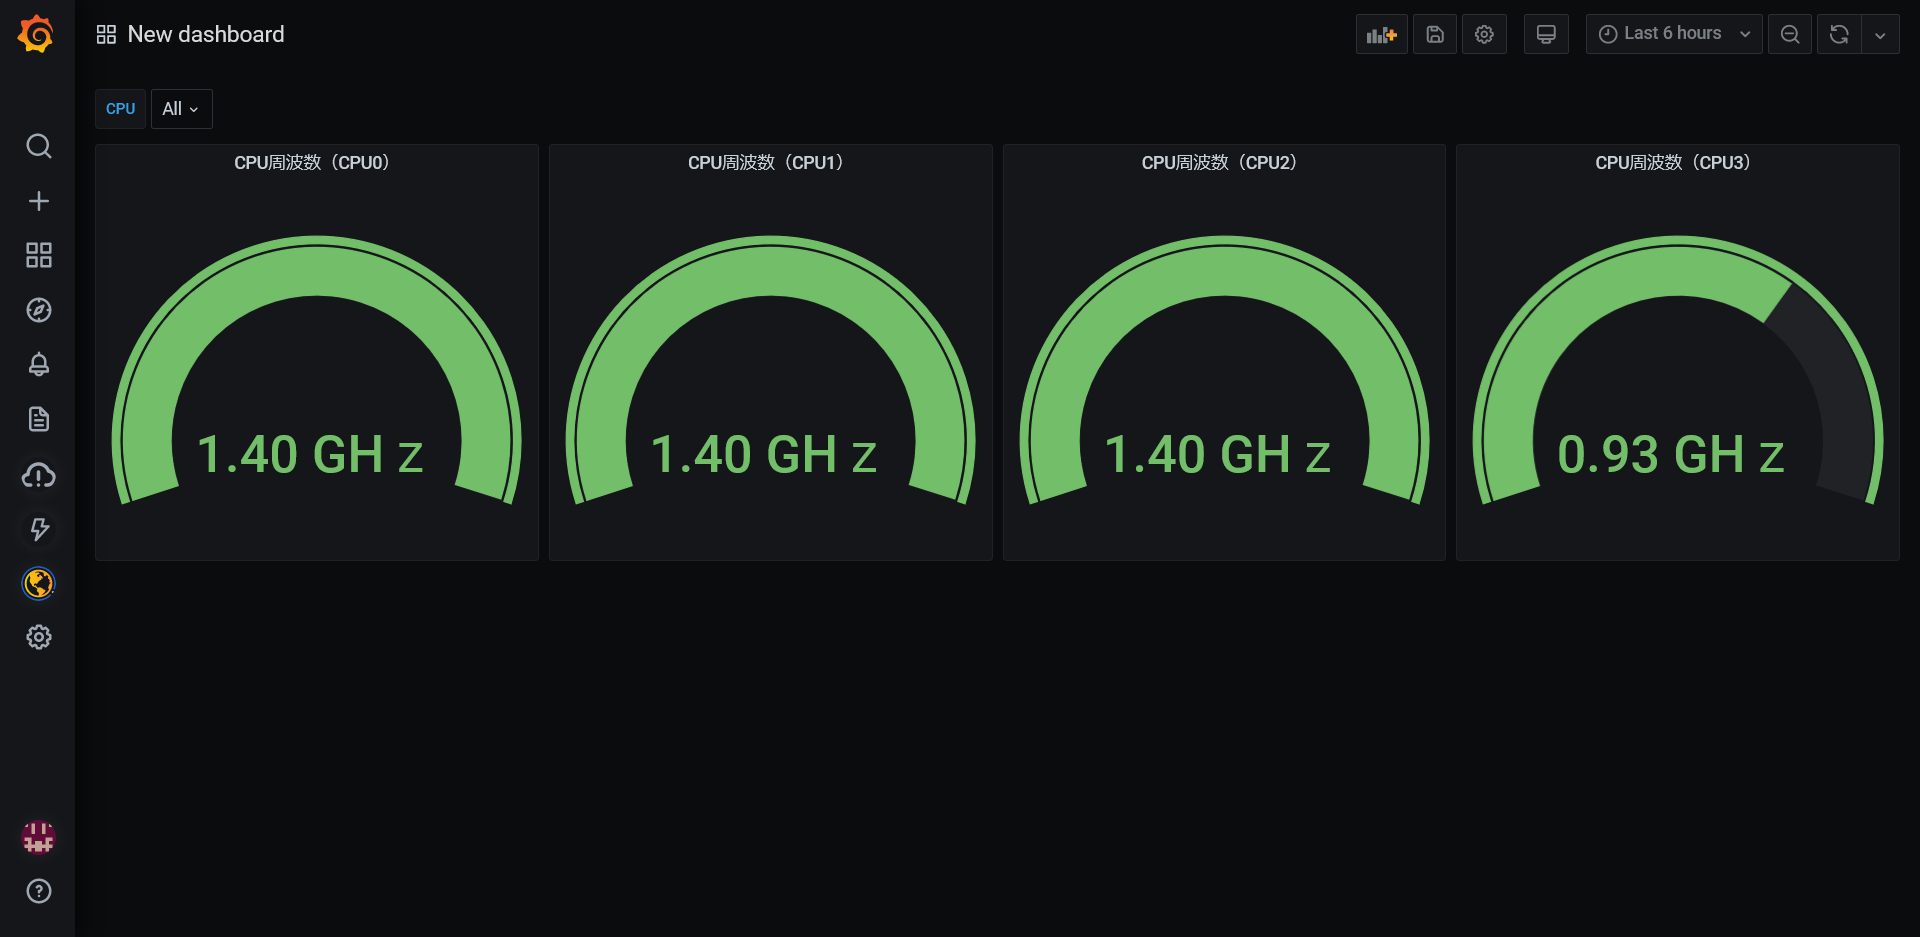Click the refresh dashboard button
This screenshot has height=937, width=1920.
click(x=1838, y=34)
